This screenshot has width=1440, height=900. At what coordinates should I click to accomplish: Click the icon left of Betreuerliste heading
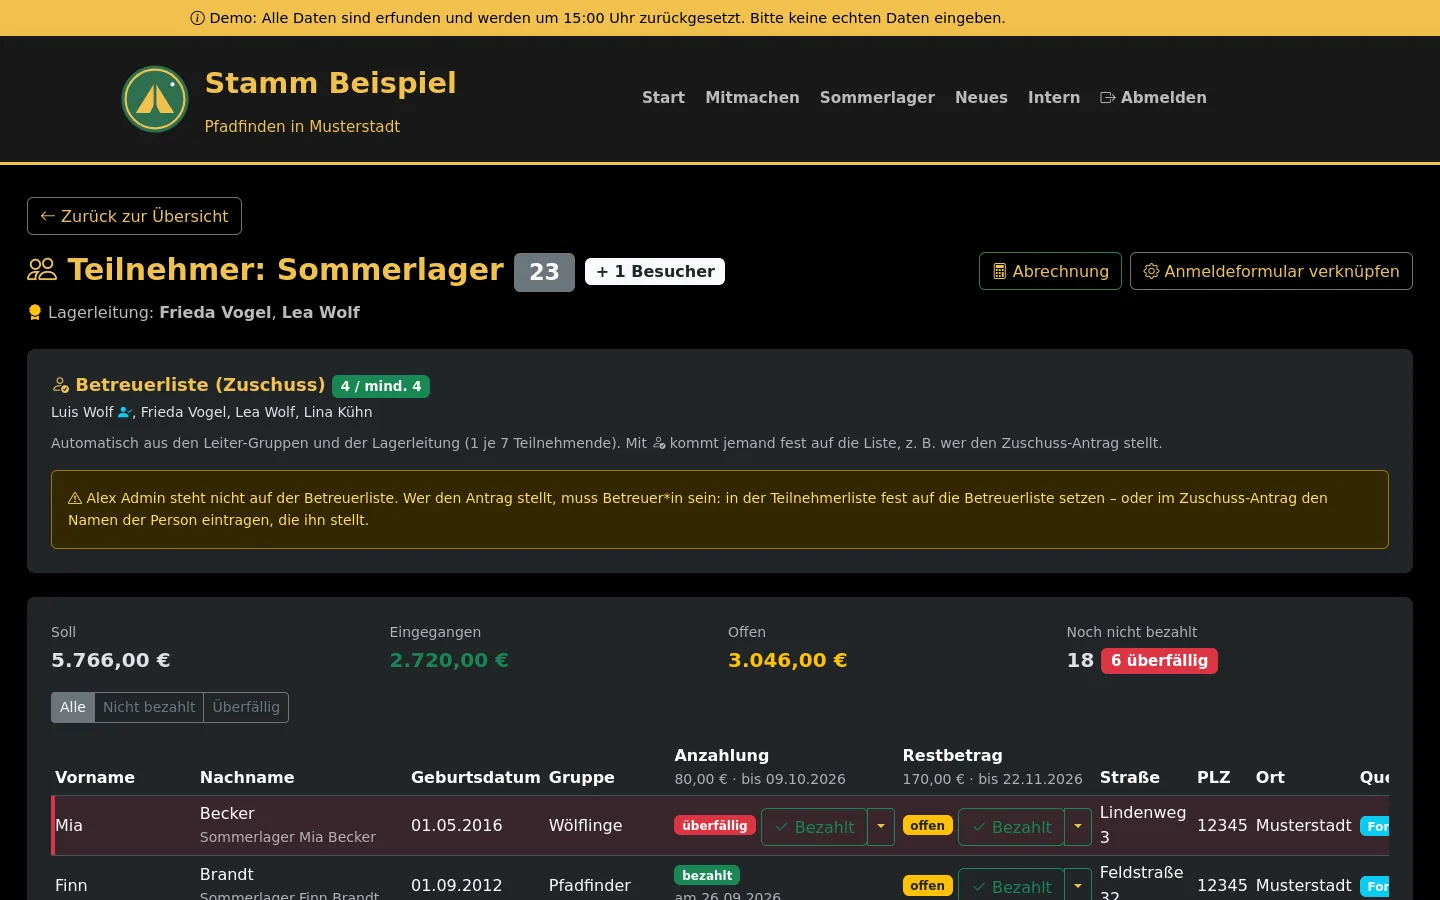coord(60,385)
